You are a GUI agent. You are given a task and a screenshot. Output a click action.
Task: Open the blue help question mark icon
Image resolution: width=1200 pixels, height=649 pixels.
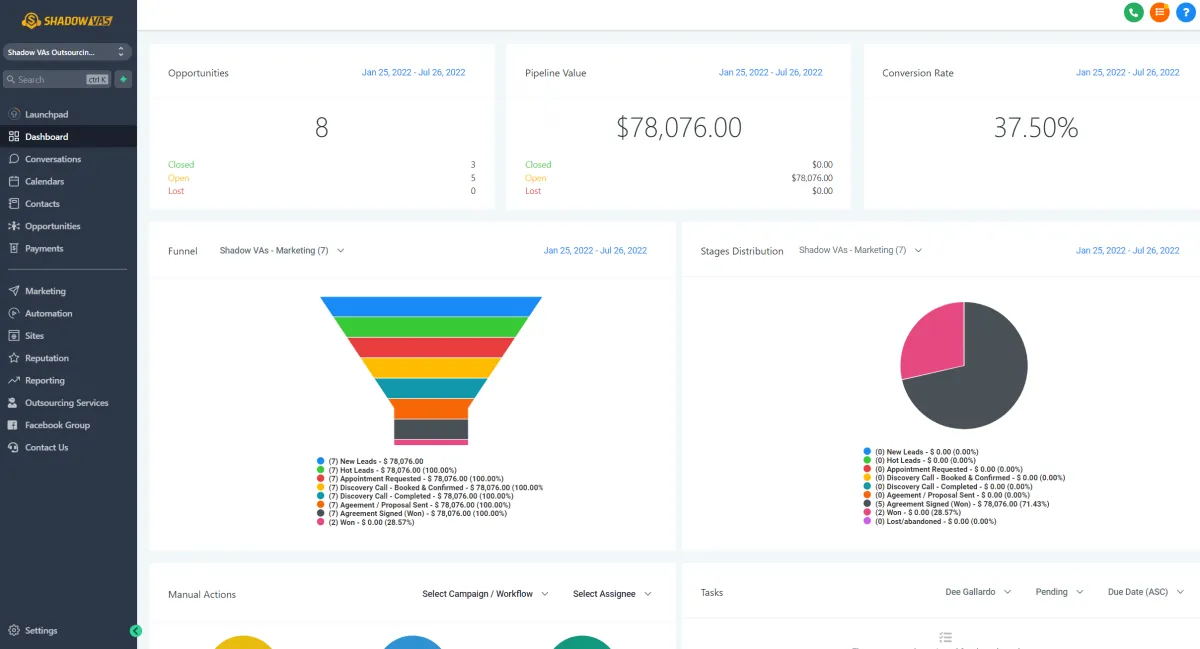(1186, 12)
